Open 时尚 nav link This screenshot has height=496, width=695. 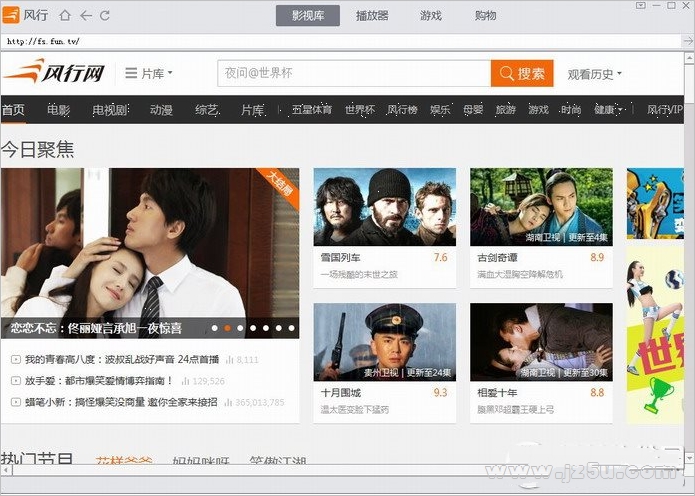tap(571, 109)
